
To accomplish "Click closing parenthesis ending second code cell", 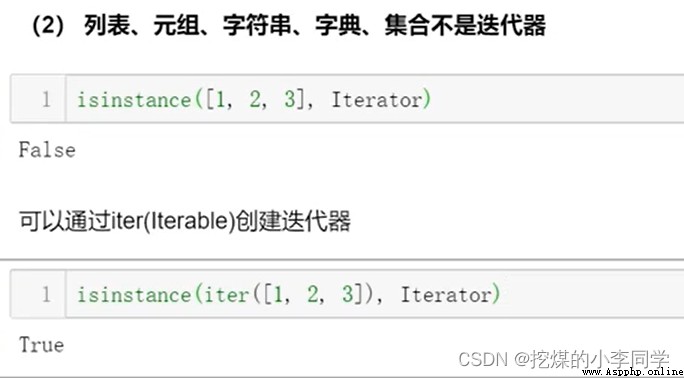I will [x=496, y=295].
